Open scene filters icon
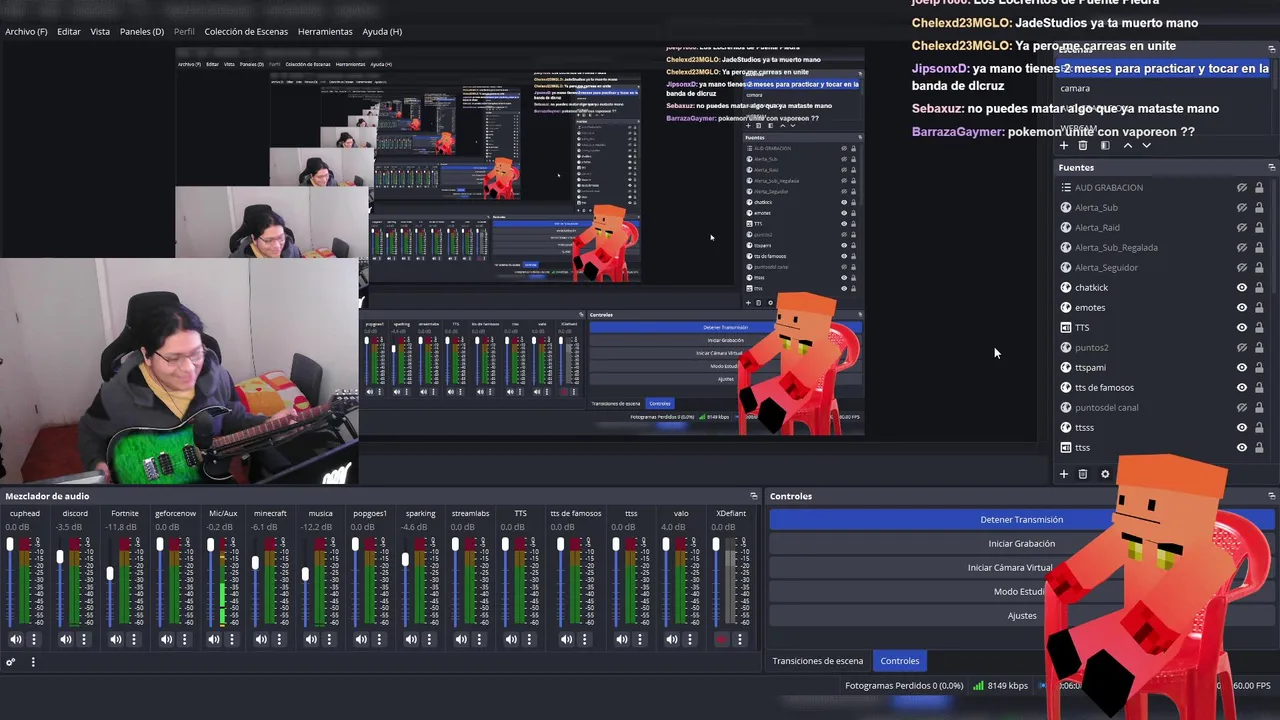Viewport: 1280px width, 720px height. [1105, 145]
